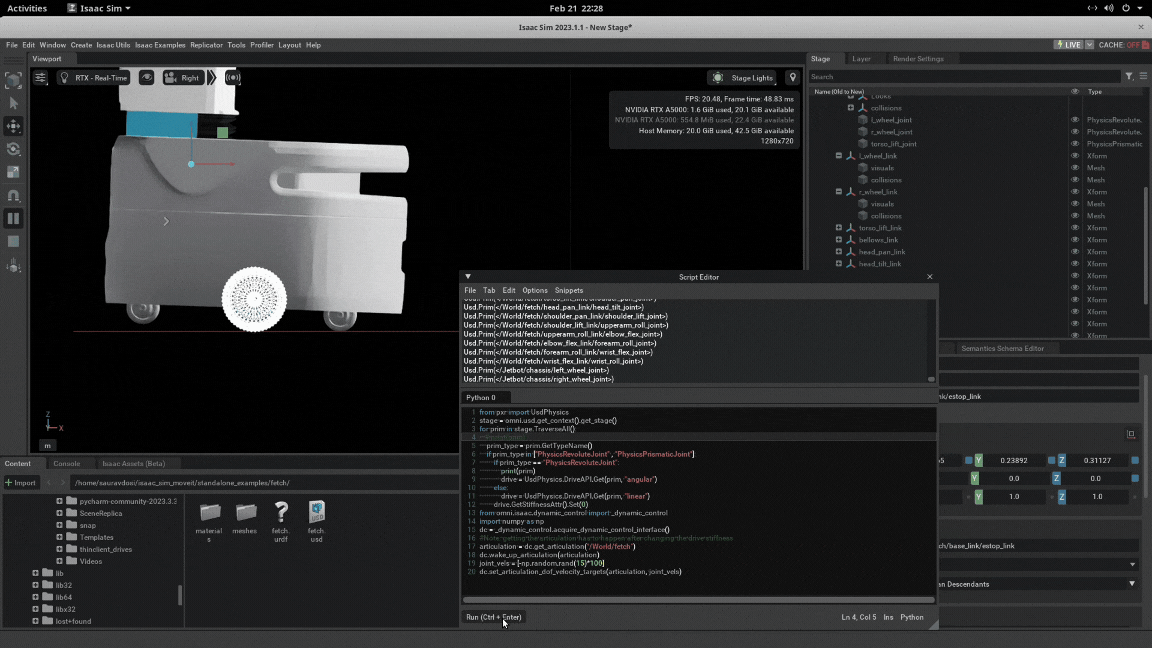Stop the simulation
This screenshot has height=648, width=1152.
13,242
